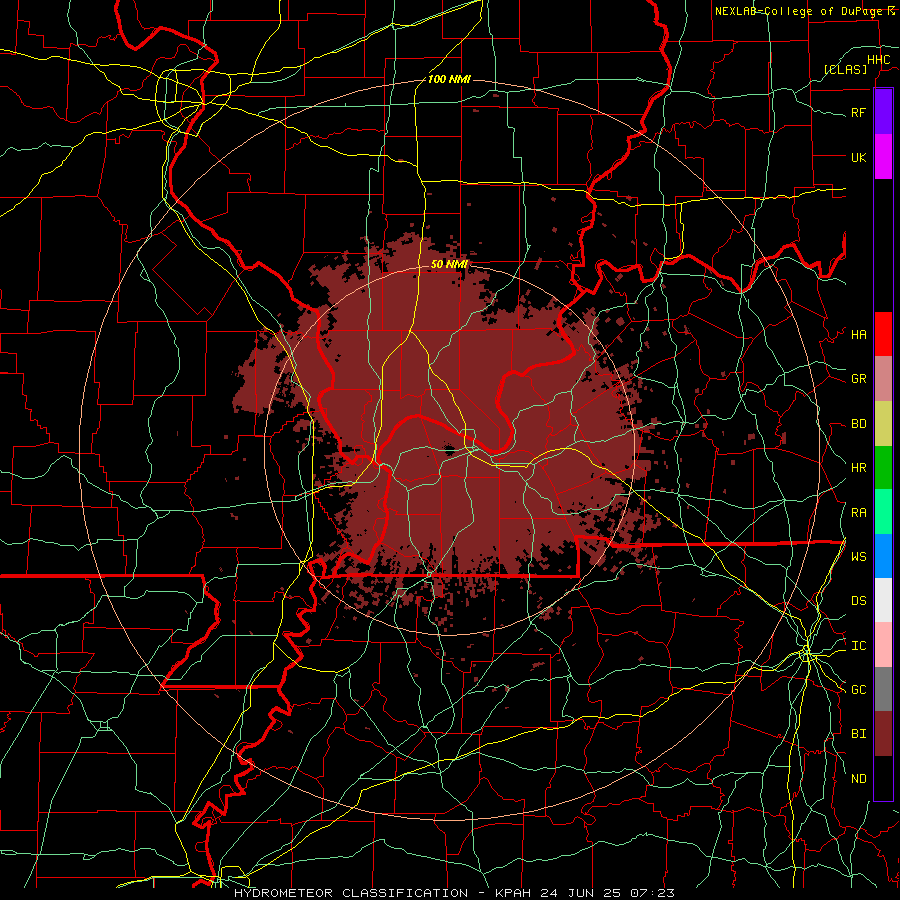Image resolution: width=900 pixels, height=900 pixels.
Task: Click the IC legend label
Action: [858, 646]
